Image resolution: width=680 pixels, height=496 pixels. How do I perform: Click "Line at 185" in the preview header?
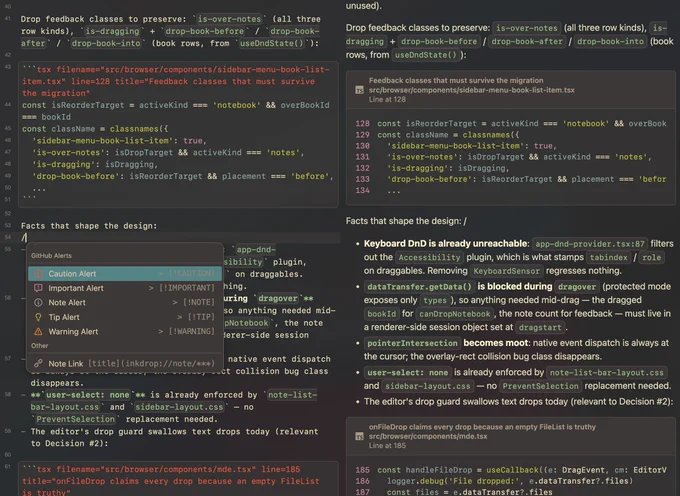coord(387,446)
